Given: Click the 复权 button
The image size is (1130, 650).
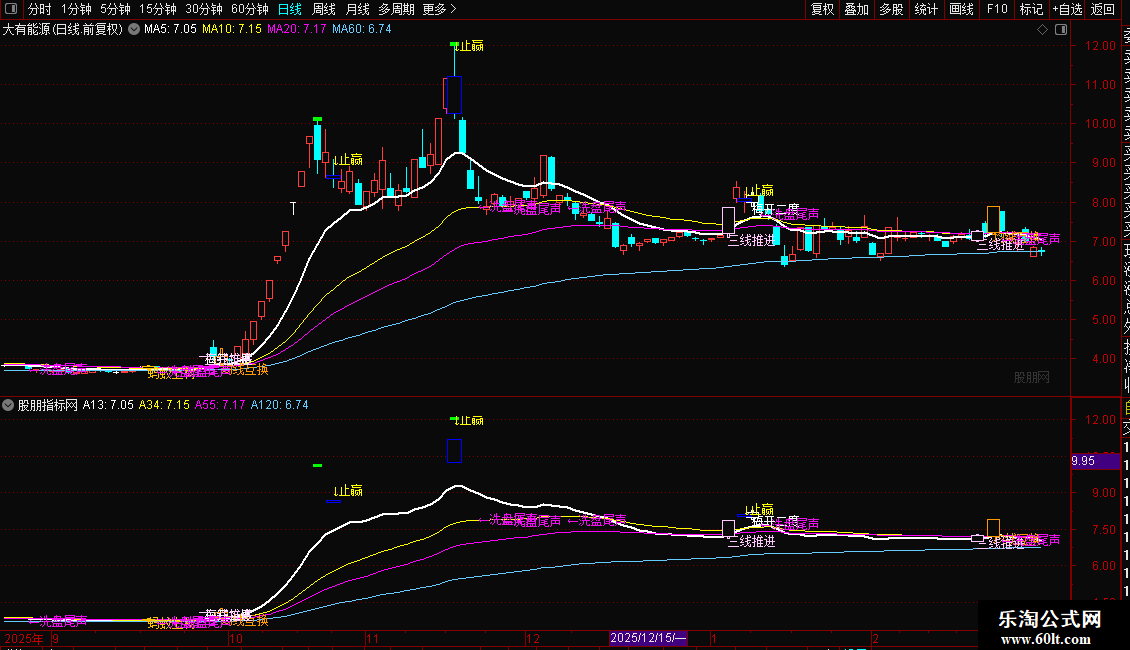Looking at the screenshot, I should pyautogui.click(x=822, y=9).
